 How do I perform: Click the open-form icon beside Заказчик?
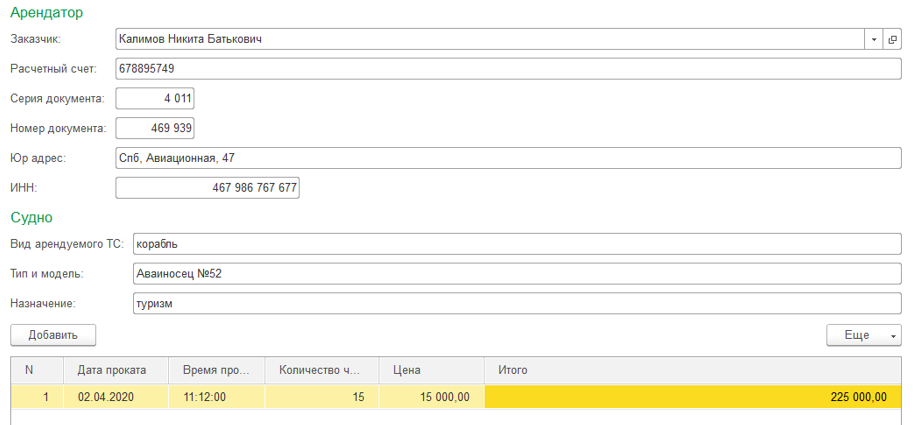pos(892,39)
